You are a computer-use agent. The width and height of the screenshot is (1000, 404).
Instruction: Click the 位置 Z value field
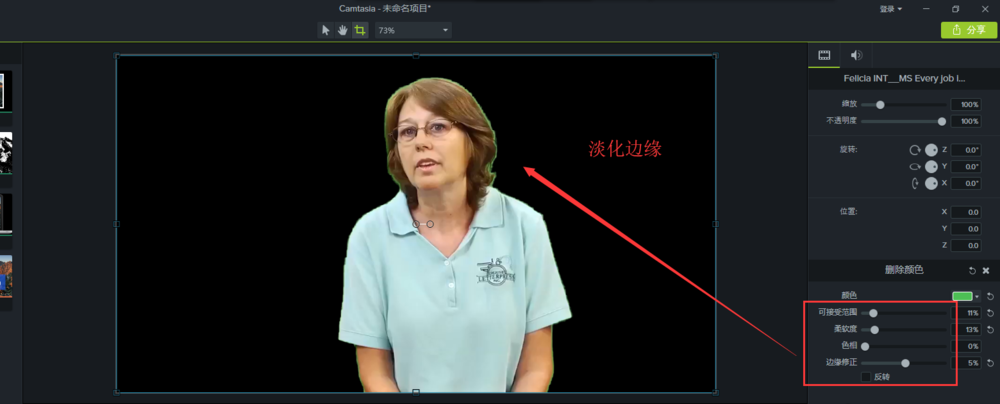pos(966,245)
